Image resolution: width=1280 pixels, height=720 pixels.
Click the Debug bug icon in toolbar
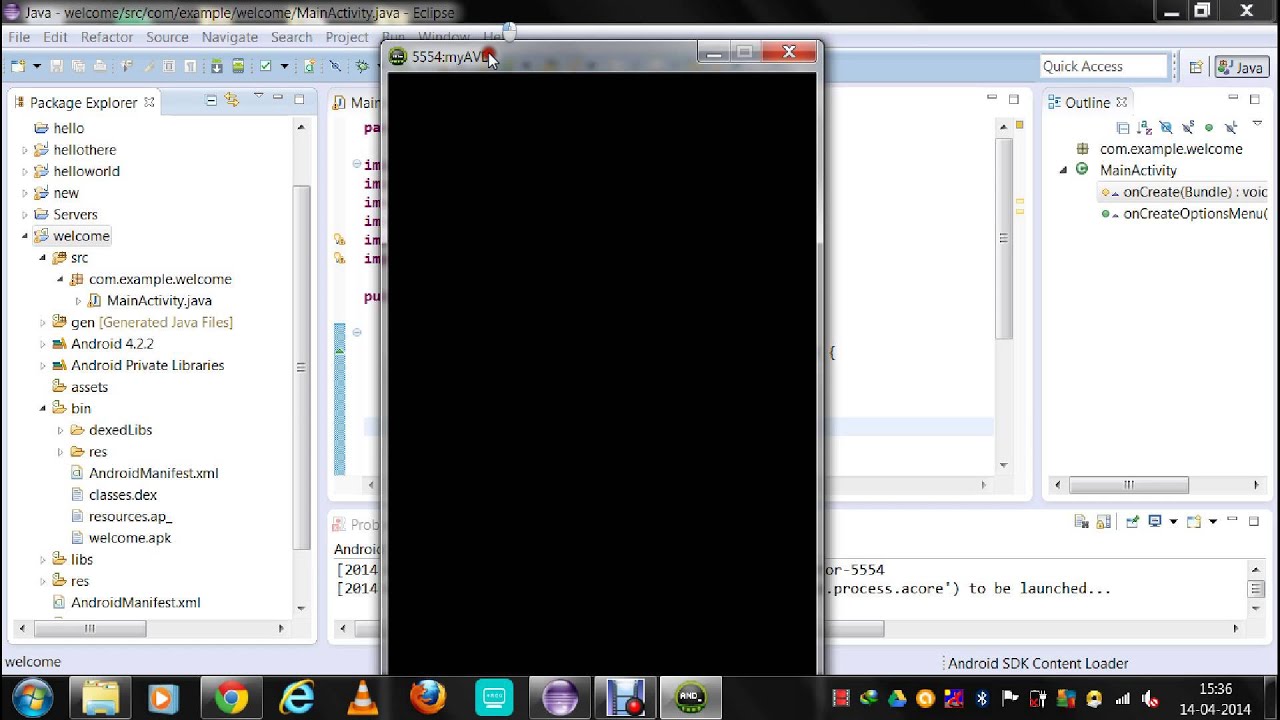[361, 66]
